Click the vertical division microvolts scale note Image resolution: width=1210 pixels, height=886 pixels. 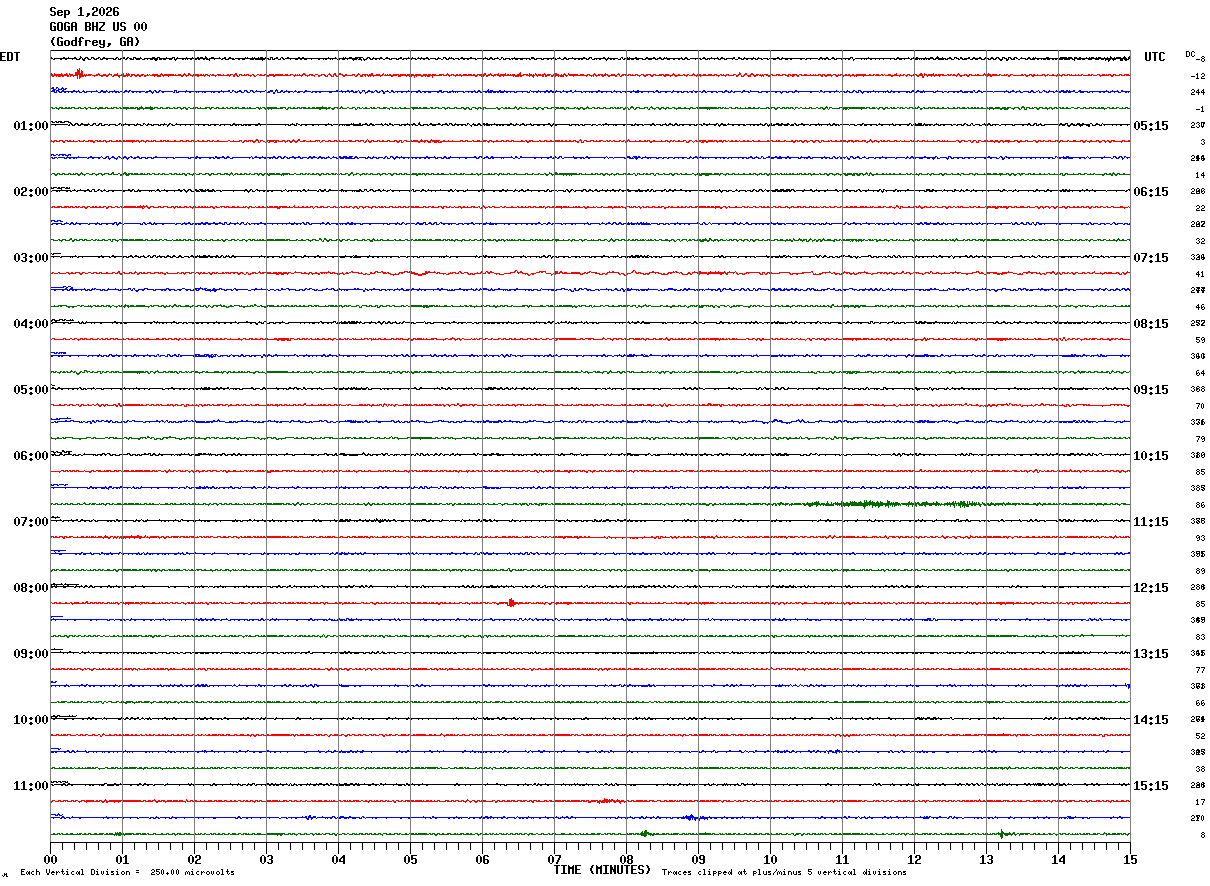[127, 873]
